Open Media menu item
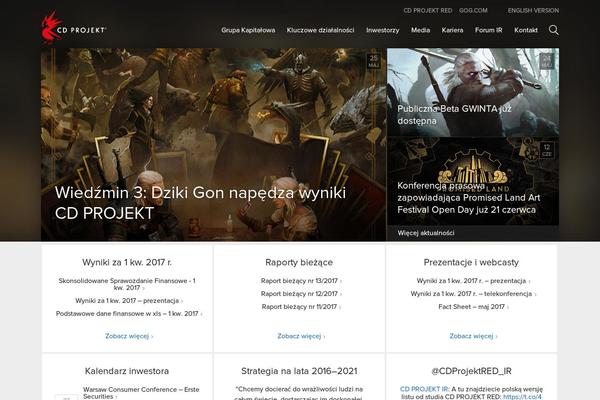Viewport: 600px width, 400px height. (420, 30)
